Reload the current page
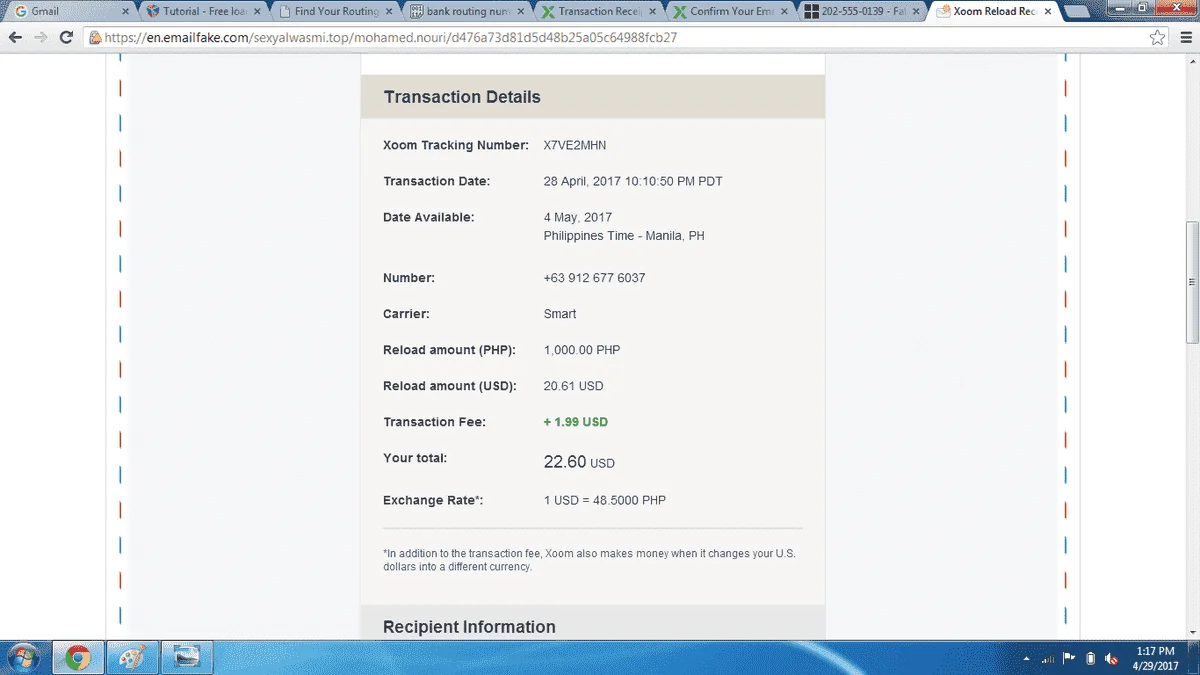The height and width of the screenshot is (675, 1200). 66,37
